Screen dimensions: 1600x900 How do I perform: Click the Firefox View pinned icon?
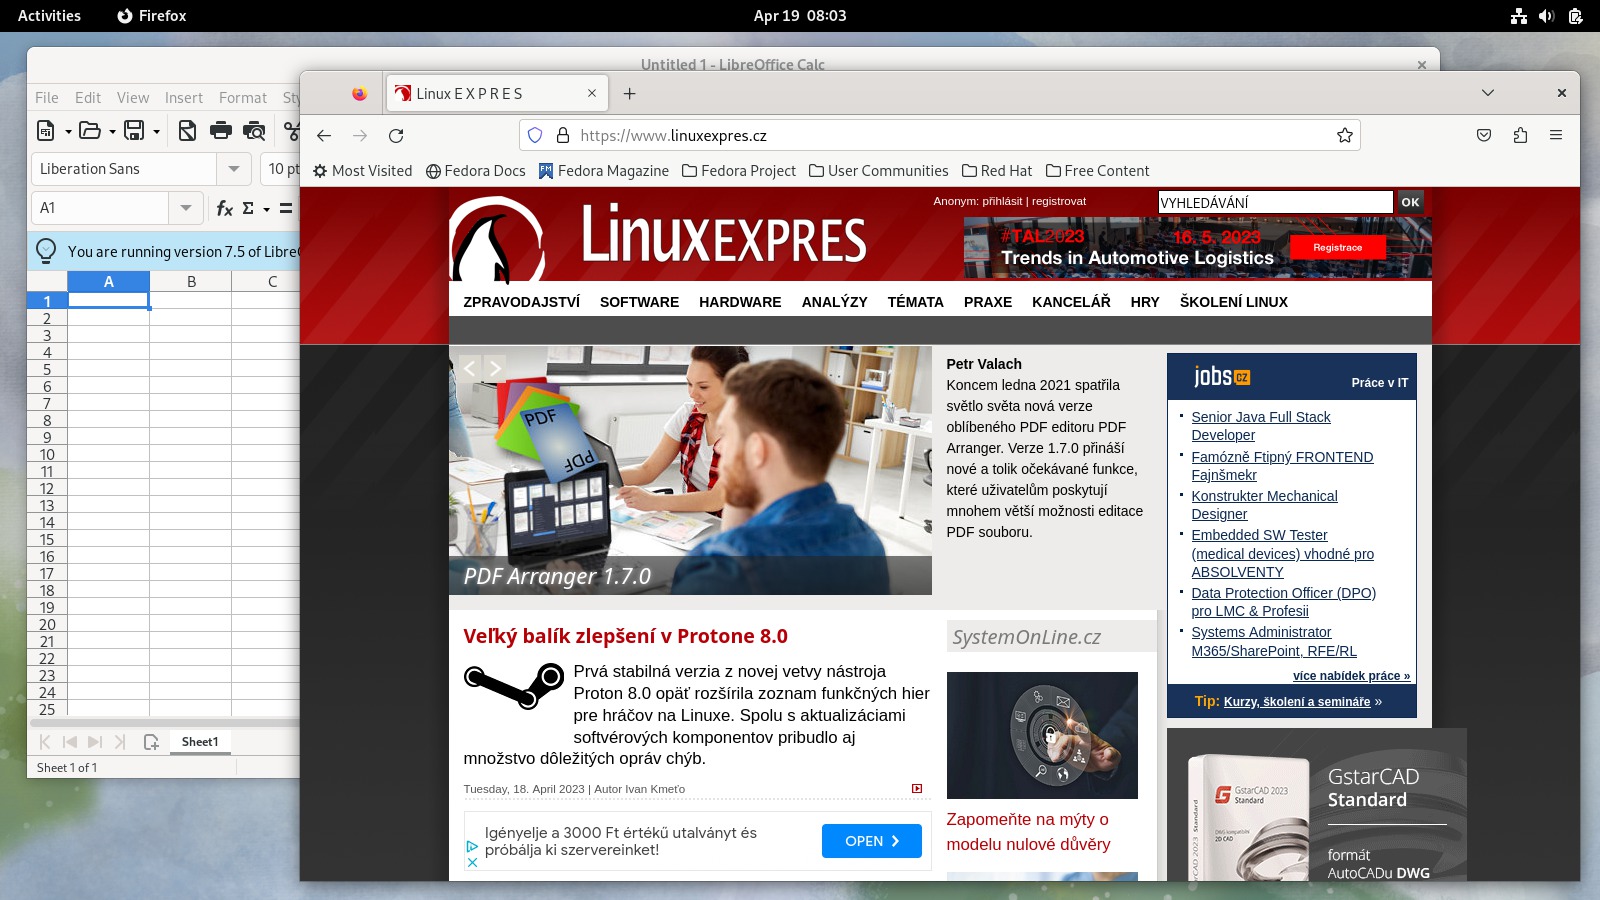click(359, 93)
